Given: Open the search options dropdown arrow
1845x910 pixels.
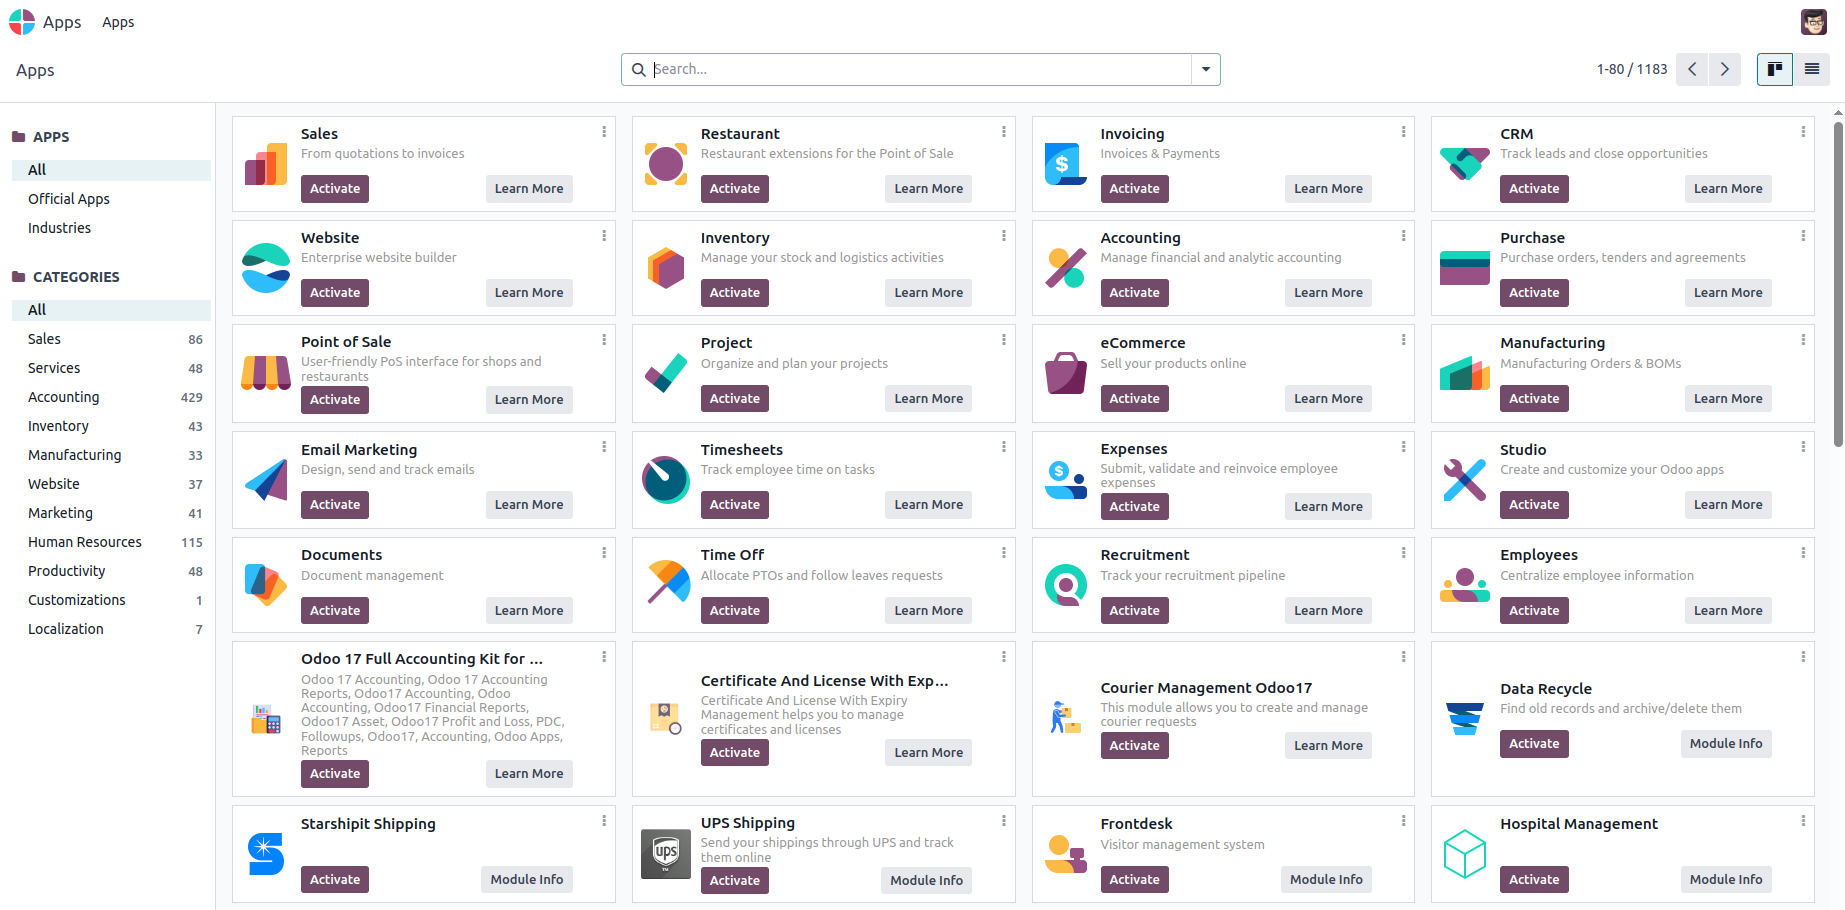Looking at the screenshot, I should pyautogui.click(x=1206, y=69).
